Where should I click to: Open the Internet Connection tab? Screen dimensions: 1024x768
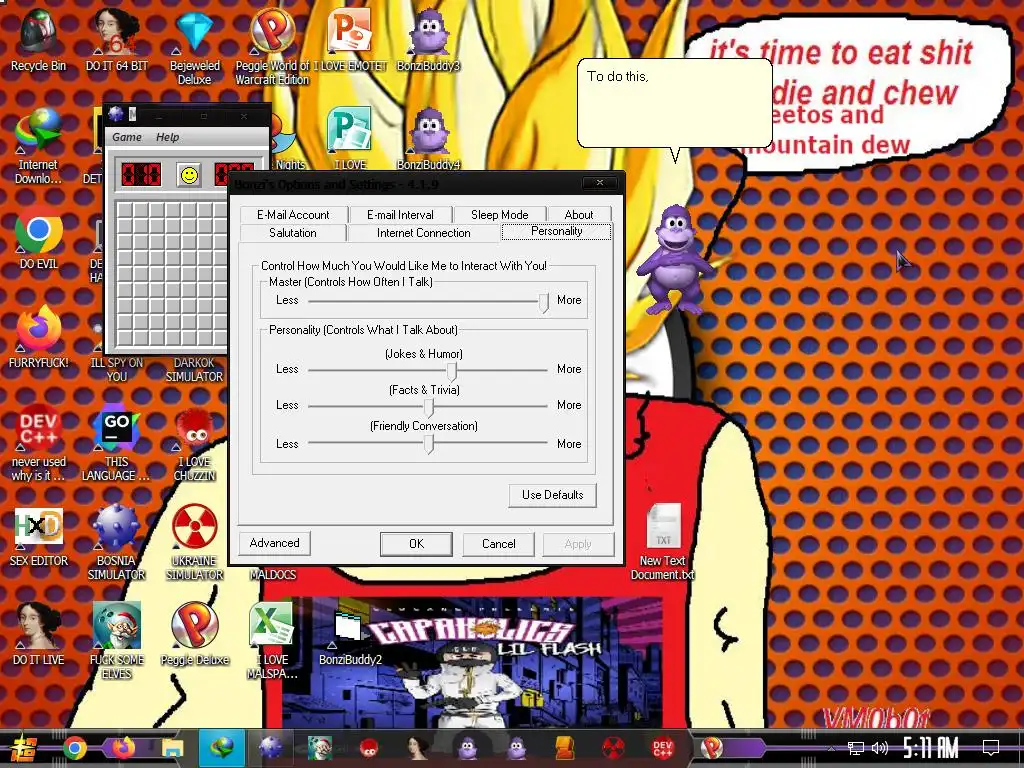click(423, 233)
